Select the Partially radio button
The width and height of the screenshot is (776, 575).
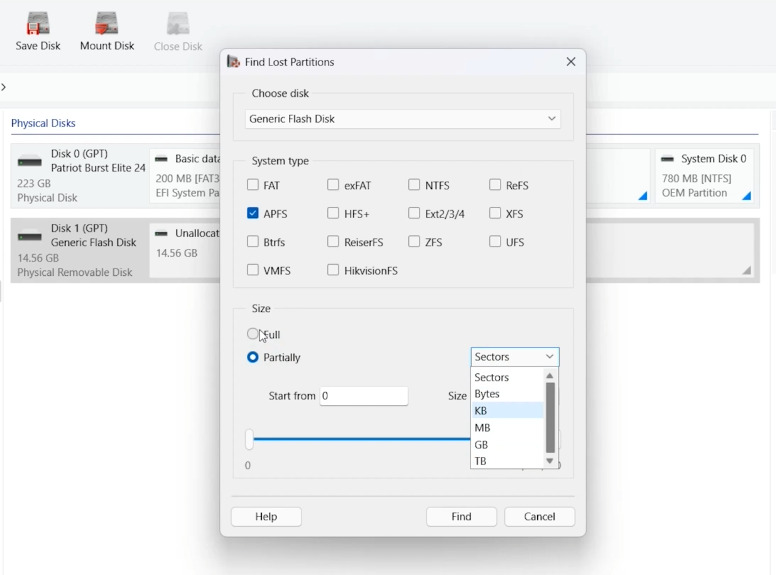coord(253,357)
